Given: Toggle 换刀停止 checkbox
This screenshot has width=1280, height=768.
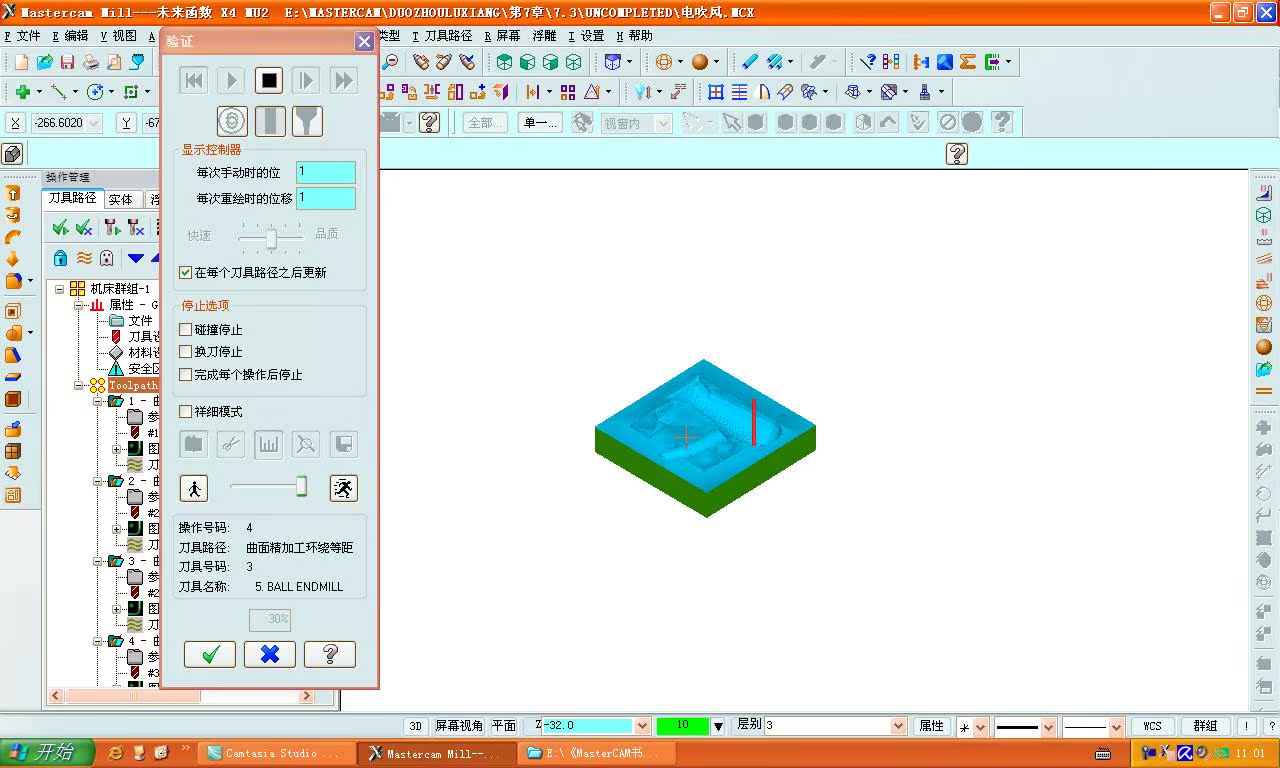Looking at the screenshot, I should pyautogui.click(x=186, y=351).
